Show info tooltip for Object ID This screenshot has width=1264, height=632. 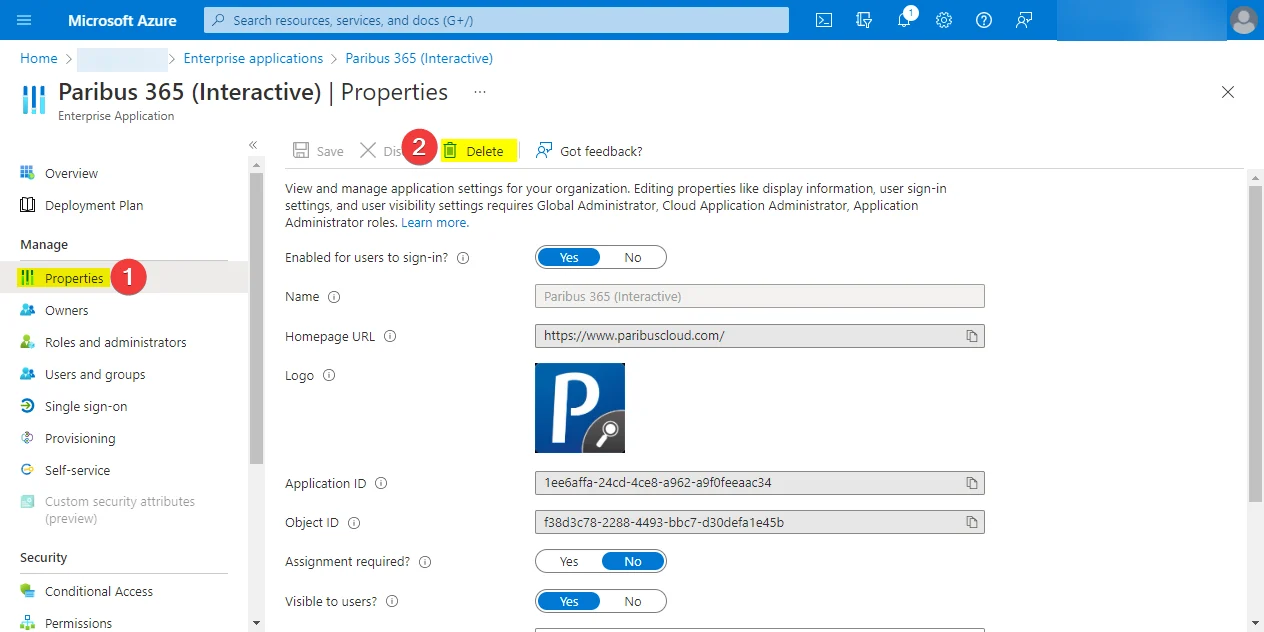point(354,523)
